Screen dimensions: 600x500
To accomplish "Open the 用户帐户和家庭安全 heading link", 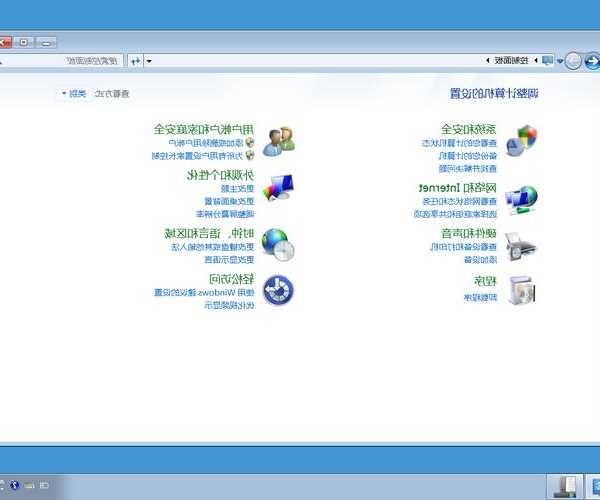I will coord(204,129).
